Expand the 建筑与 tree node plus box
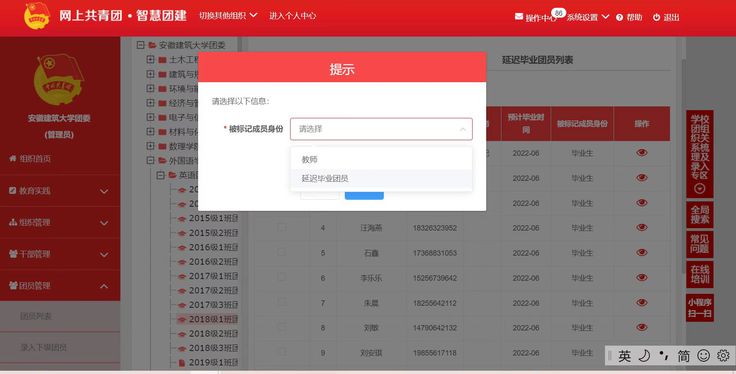 150,74
